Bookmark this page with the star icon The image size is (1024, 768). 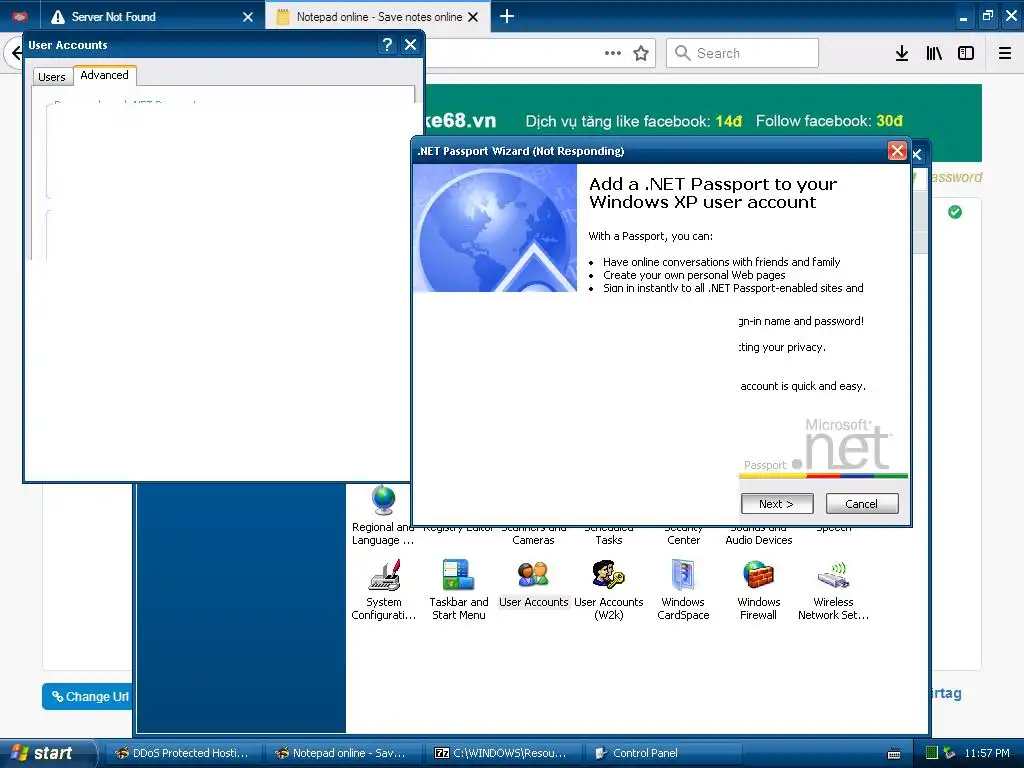point(641,53)
